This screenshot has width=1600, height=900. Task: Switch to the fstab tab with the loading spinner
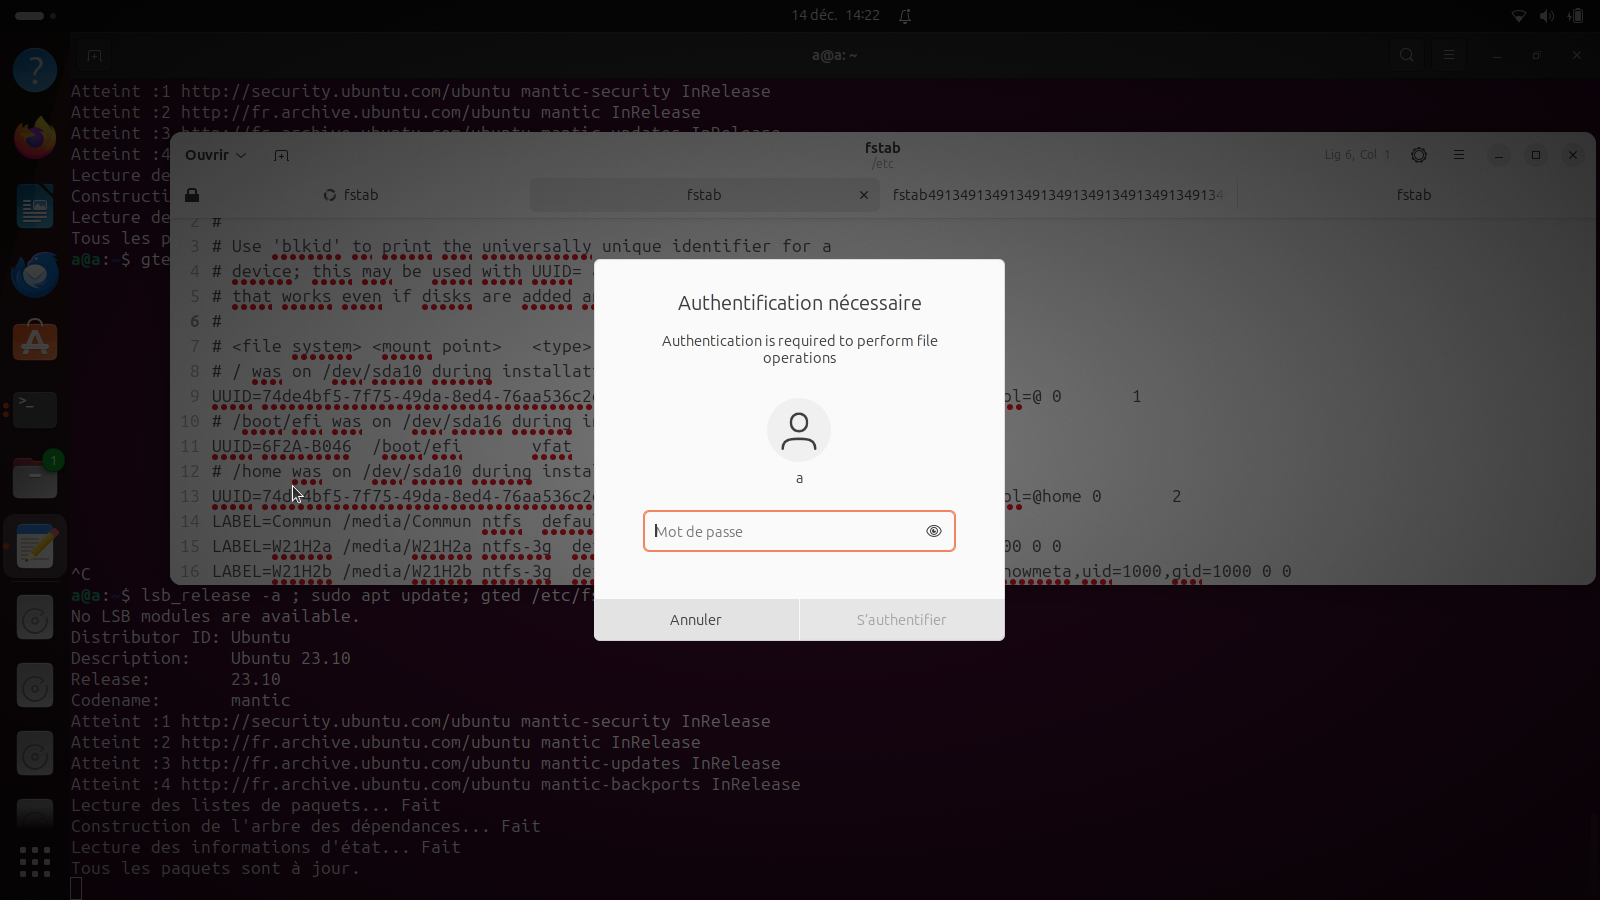coord(351,195)
